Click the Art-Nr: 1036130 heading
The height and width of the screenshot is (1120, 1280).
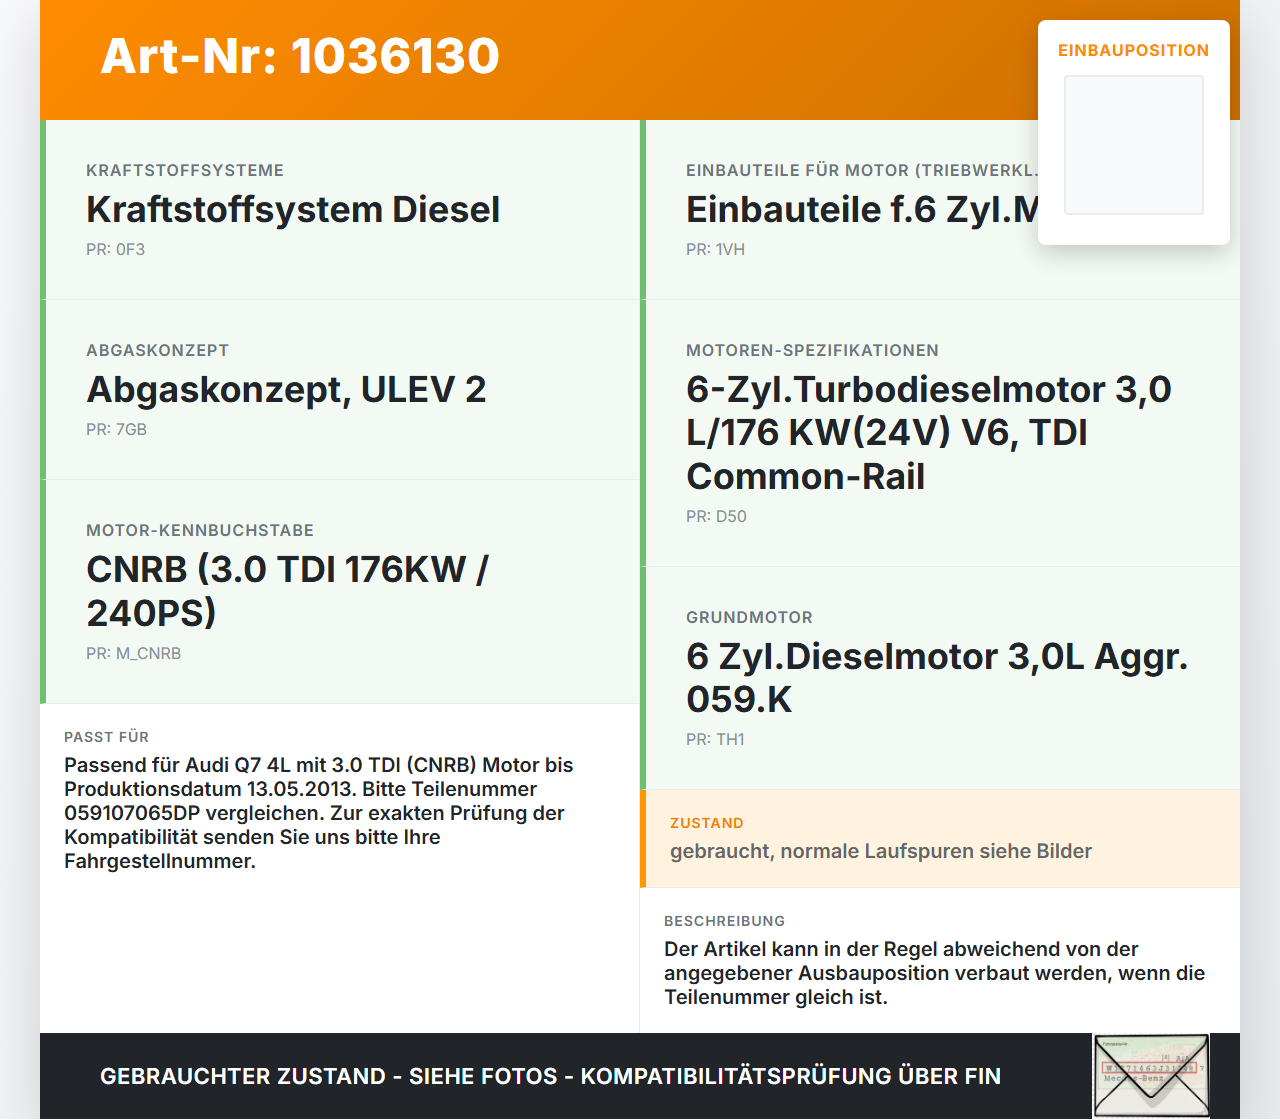pos(300,56)
